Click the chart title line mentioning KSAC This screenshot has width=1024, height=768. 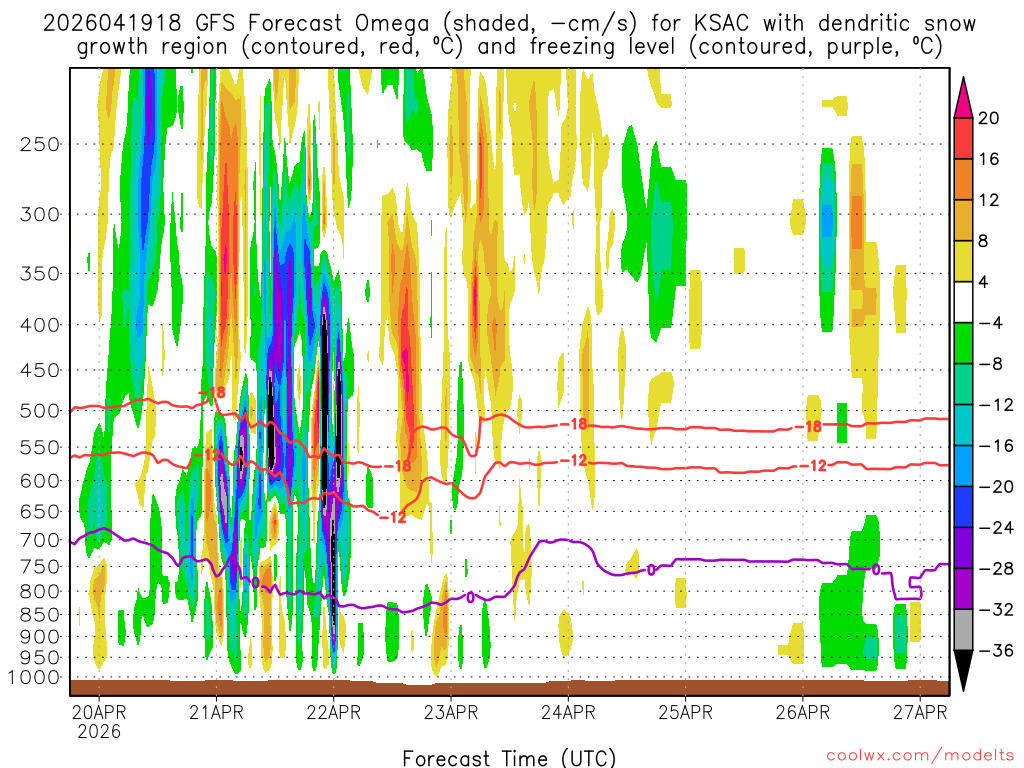click(509, 24)
